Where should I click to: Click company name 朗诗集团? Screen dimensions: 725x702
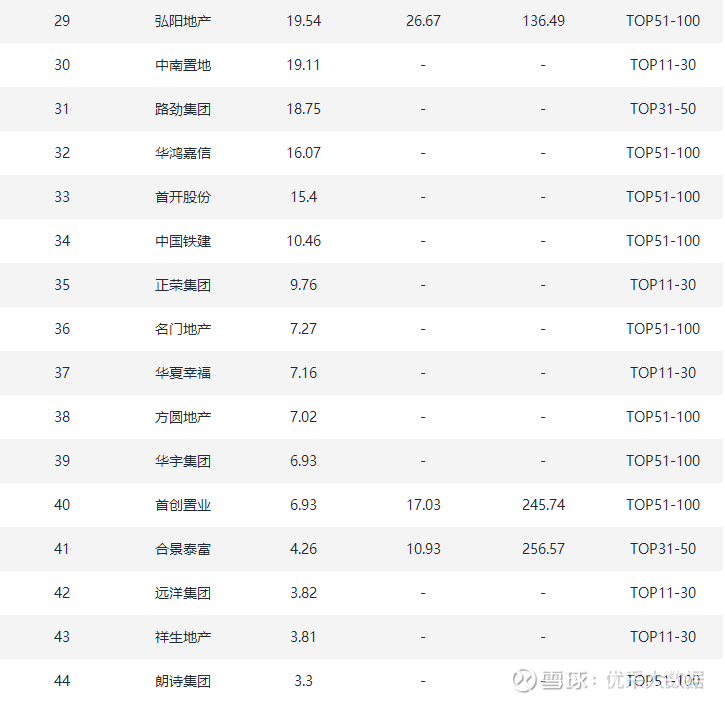point(183,681)
